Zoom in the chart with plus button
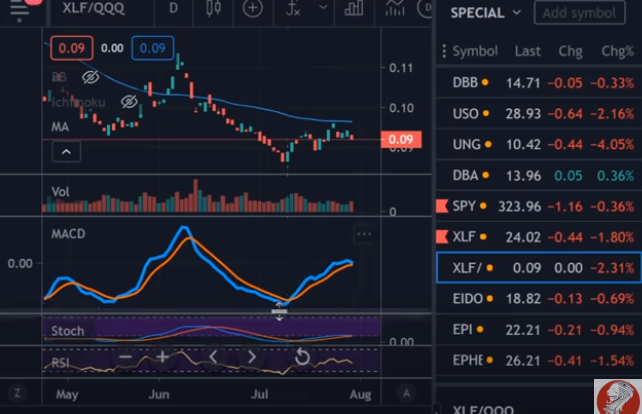The image size is (642, 414). 163,357
